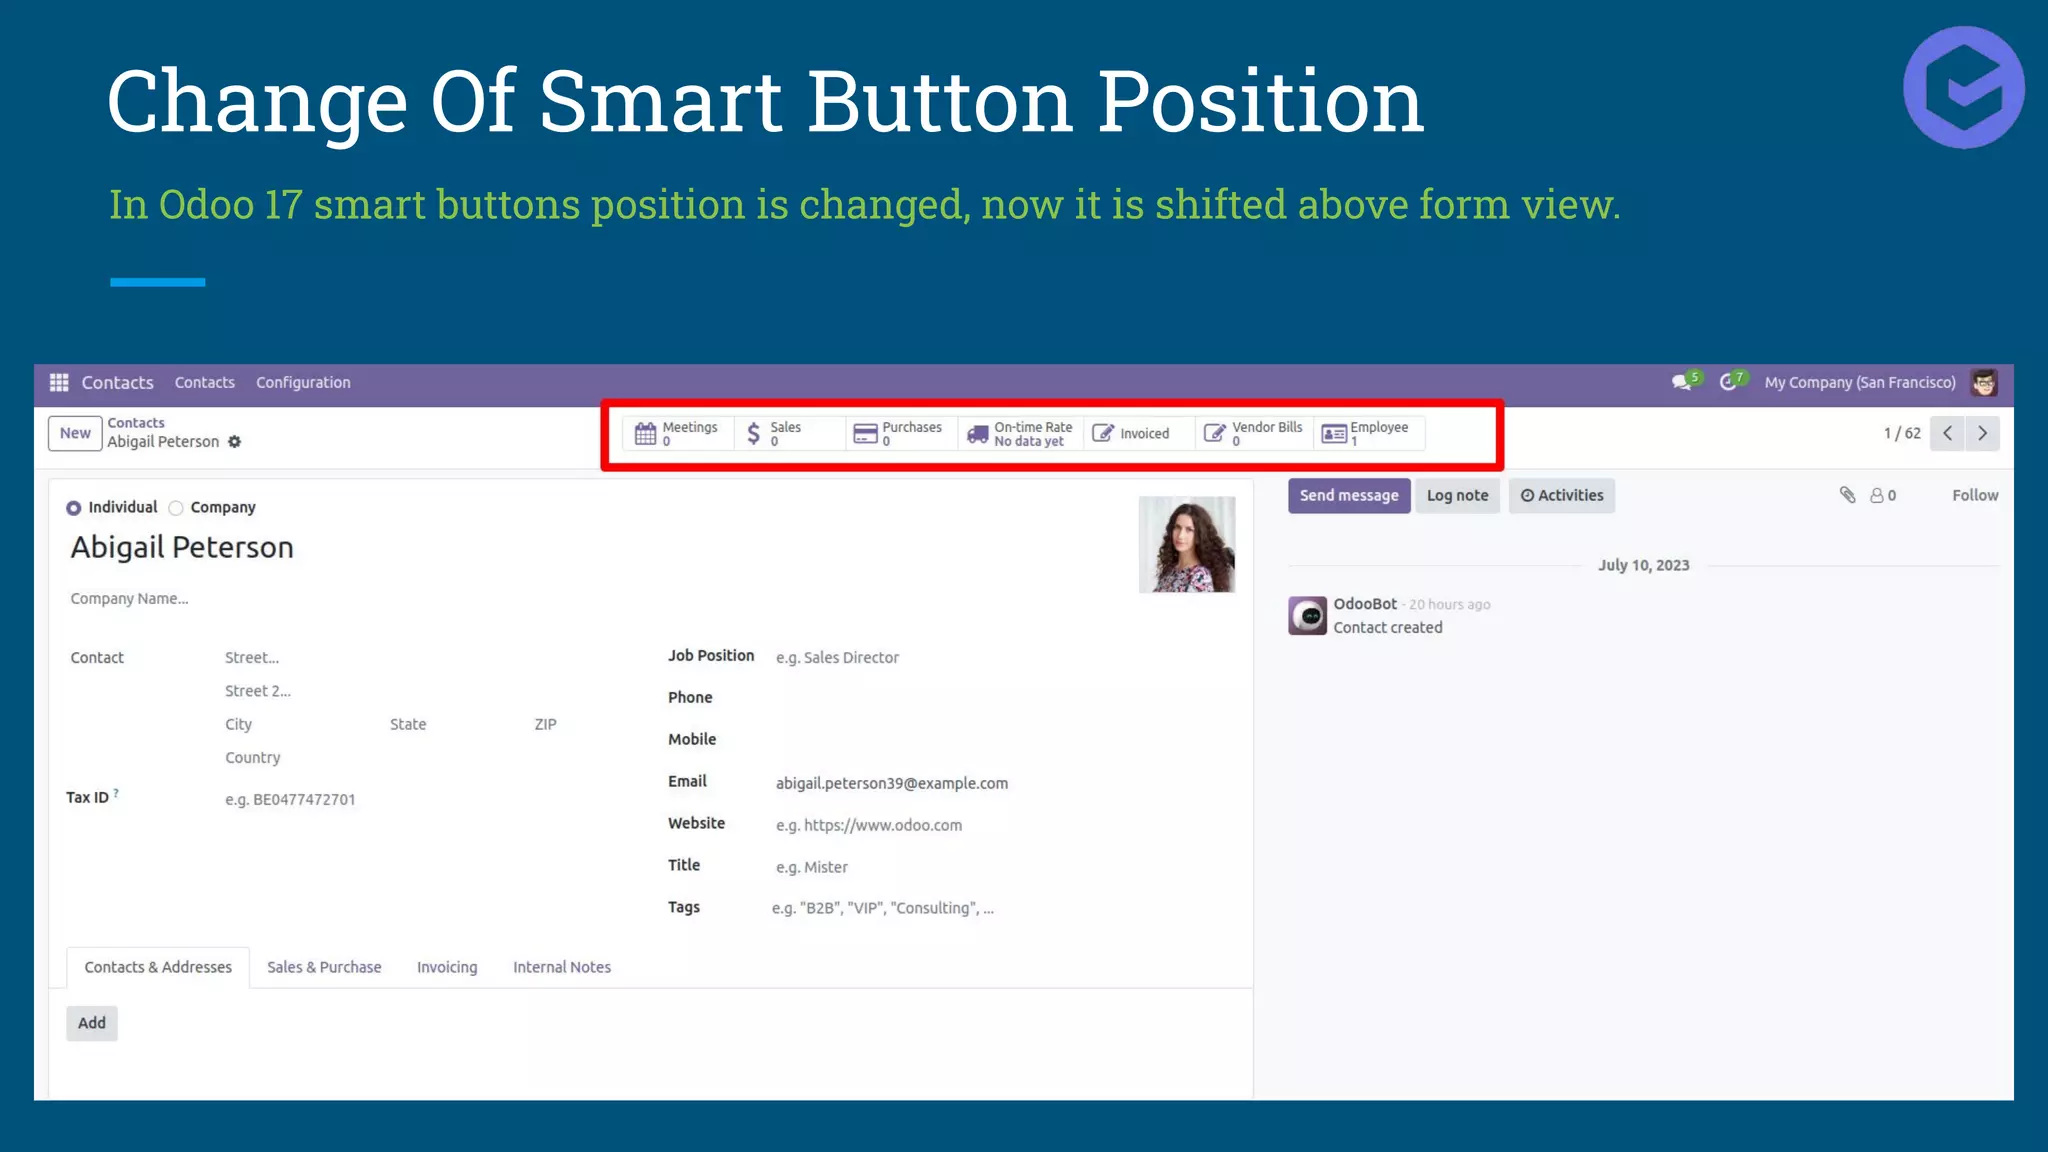Switch to the Internal Notes tab
Image resolution: width=2048 pixels, height=1152 pixels.
pyautogui.click(x=562, y=967)
